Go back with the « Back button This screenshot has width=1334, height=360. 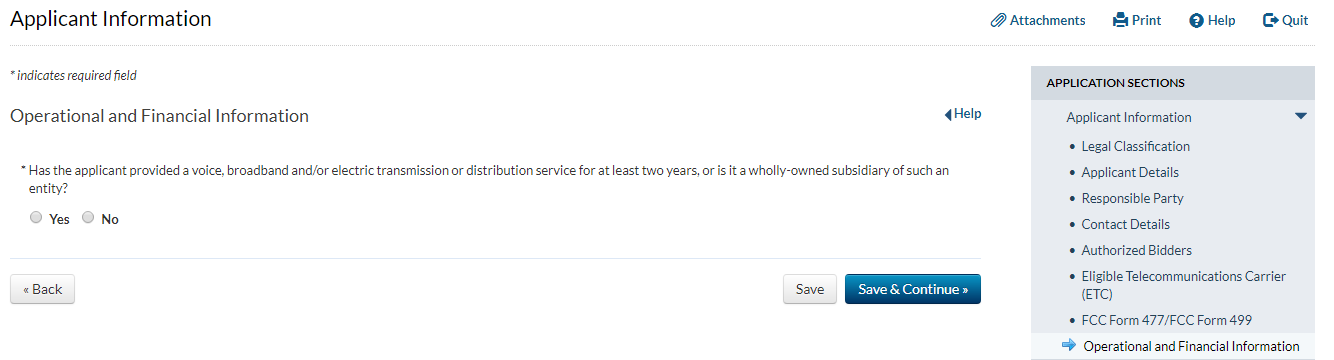(42, 289)
